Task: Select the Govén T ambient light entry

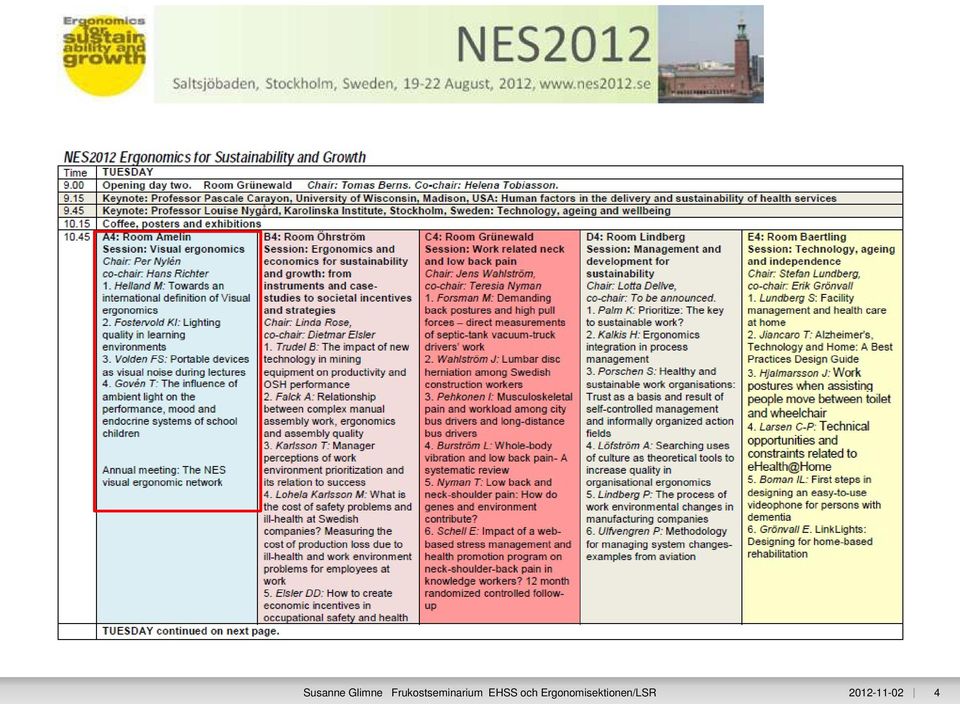Action: click(x=170, y=408)
